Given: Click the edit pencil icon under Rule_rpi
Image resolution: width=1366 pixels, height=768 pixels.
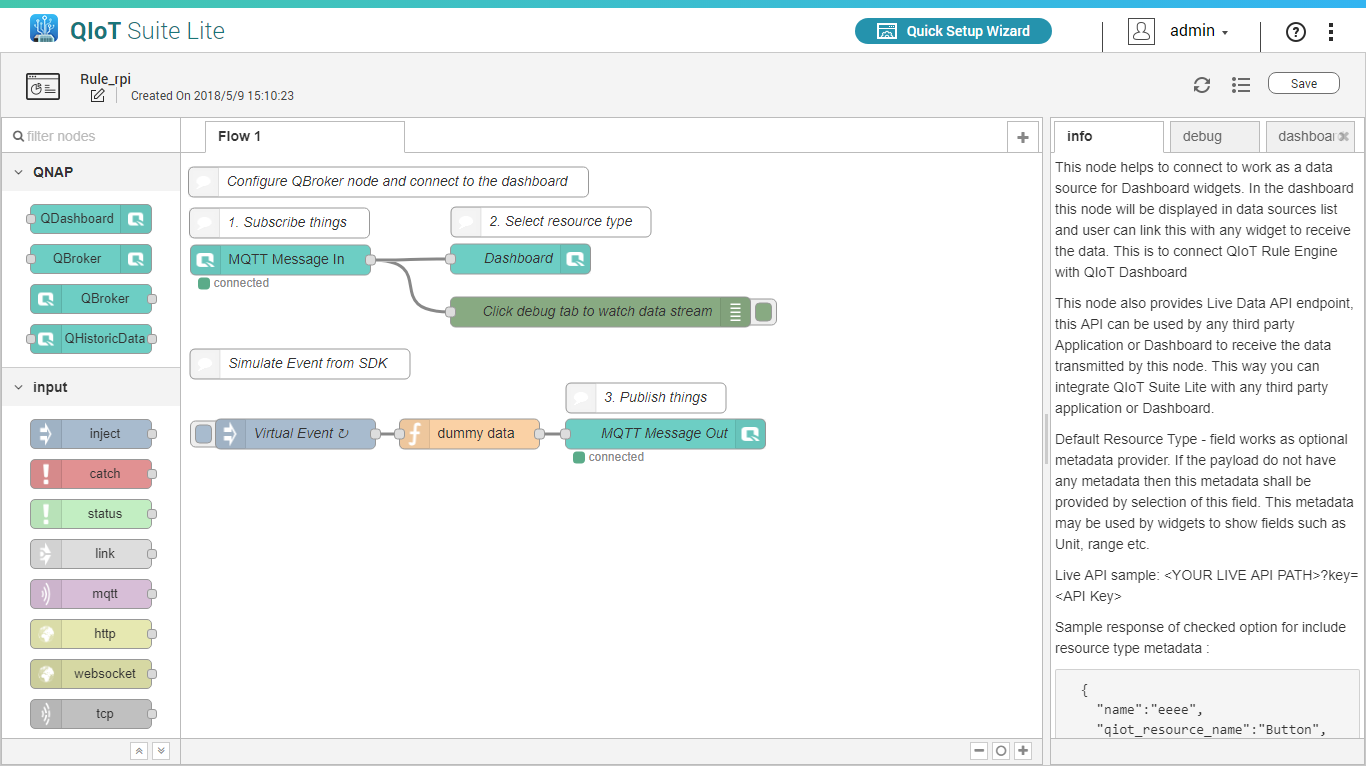Looking at the screenshot, I should pos(97,96).
